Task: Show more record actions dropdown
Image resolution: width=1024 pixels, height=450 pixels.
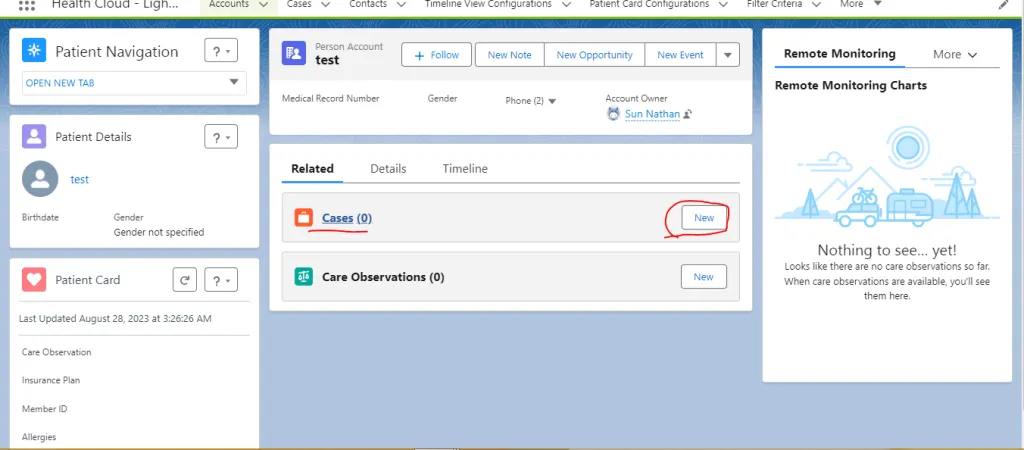Action: tap(728, 55)
